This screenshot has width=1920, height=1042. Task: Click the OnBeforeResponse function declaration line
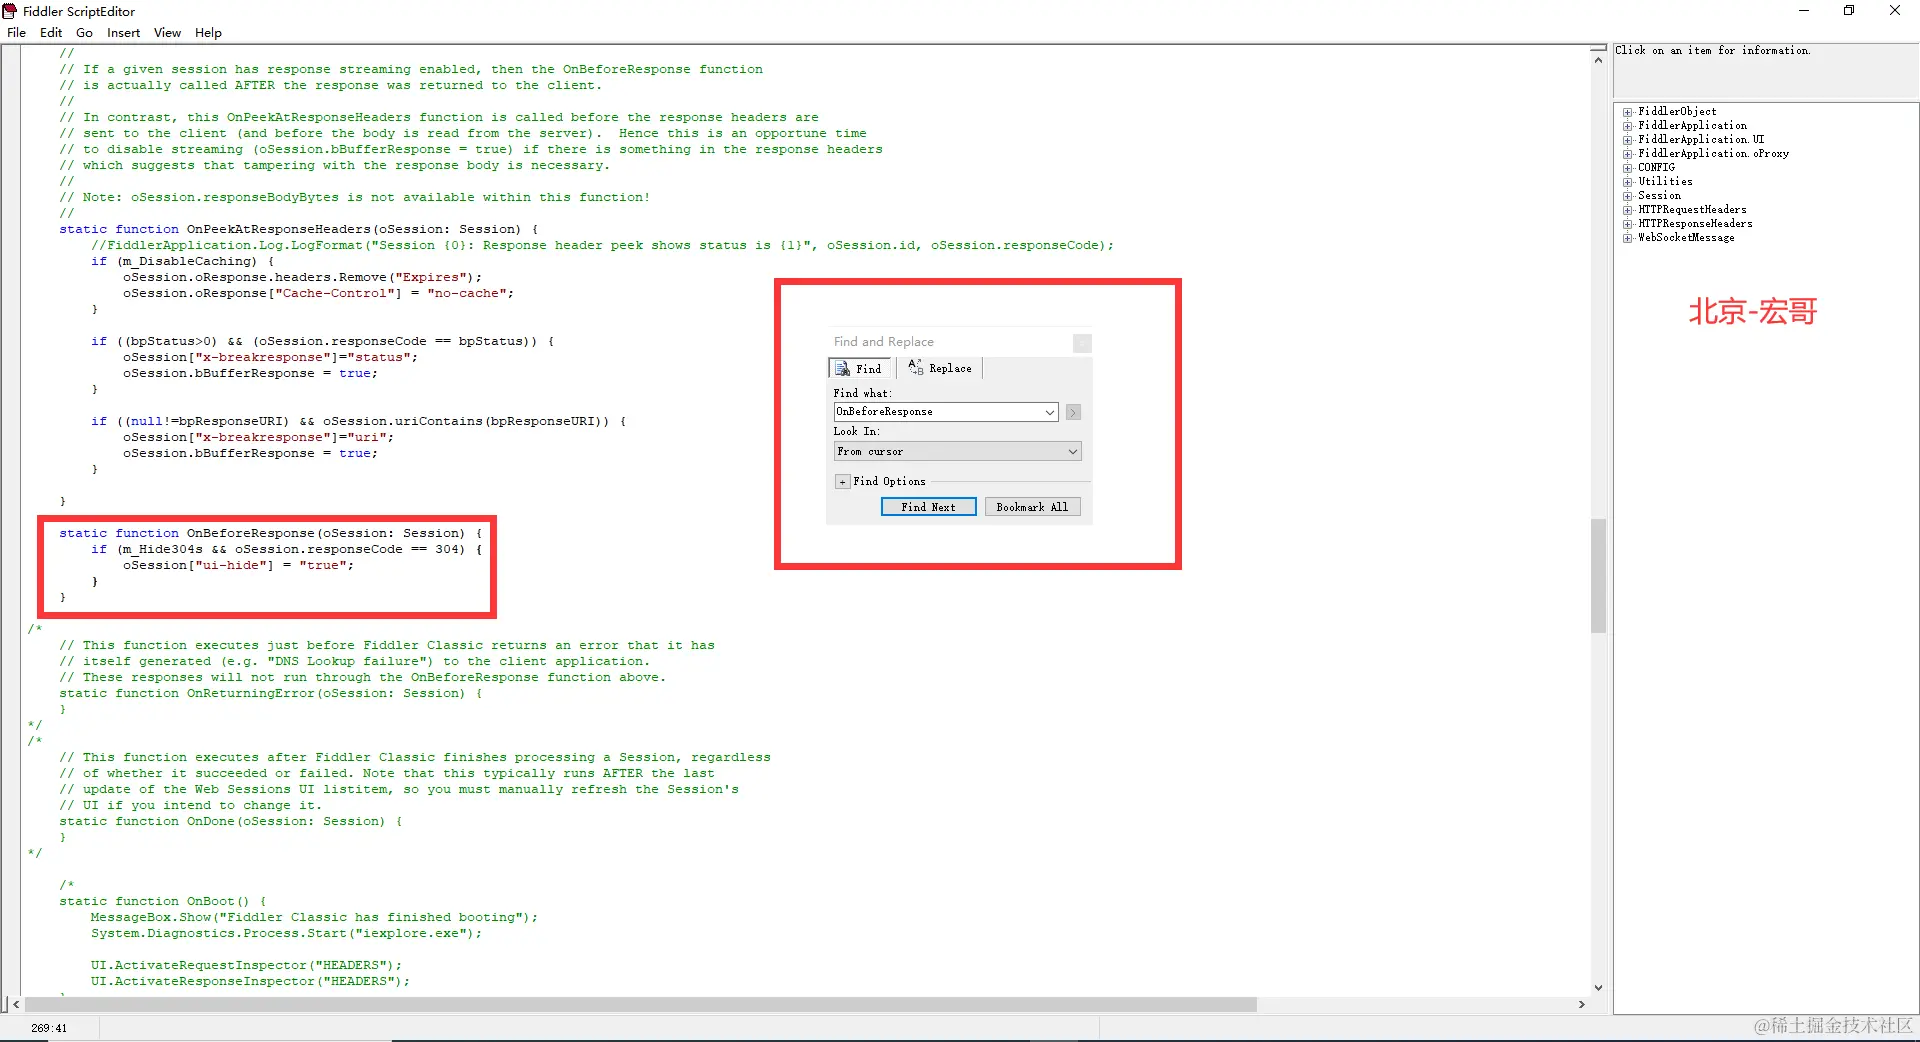click(x=271, y=534)
